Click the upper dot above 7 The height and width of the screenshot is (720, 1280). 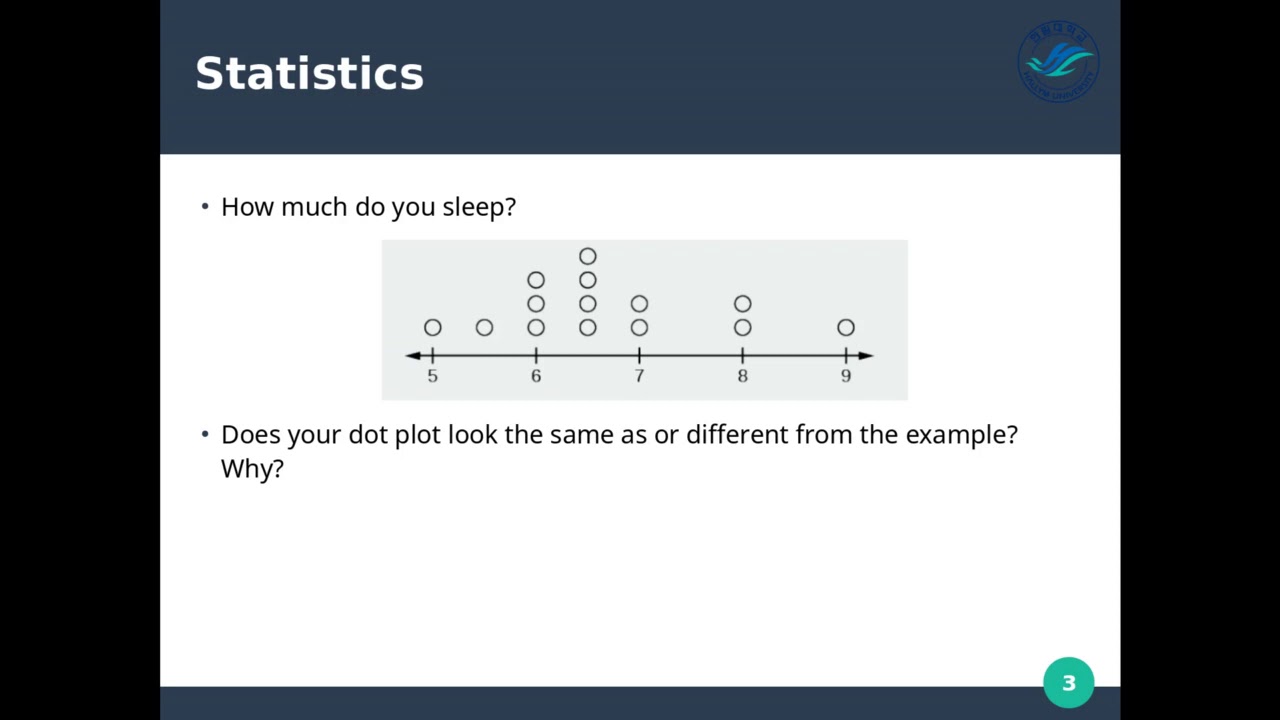pos(639,303)
